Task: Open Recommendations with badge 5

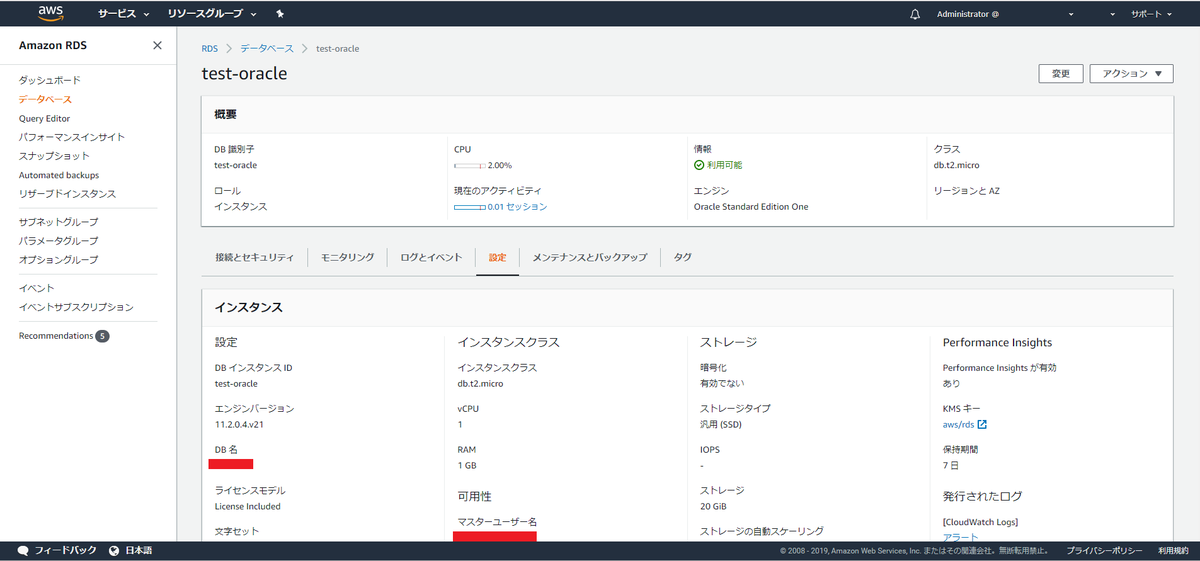Action: [64, 336]
